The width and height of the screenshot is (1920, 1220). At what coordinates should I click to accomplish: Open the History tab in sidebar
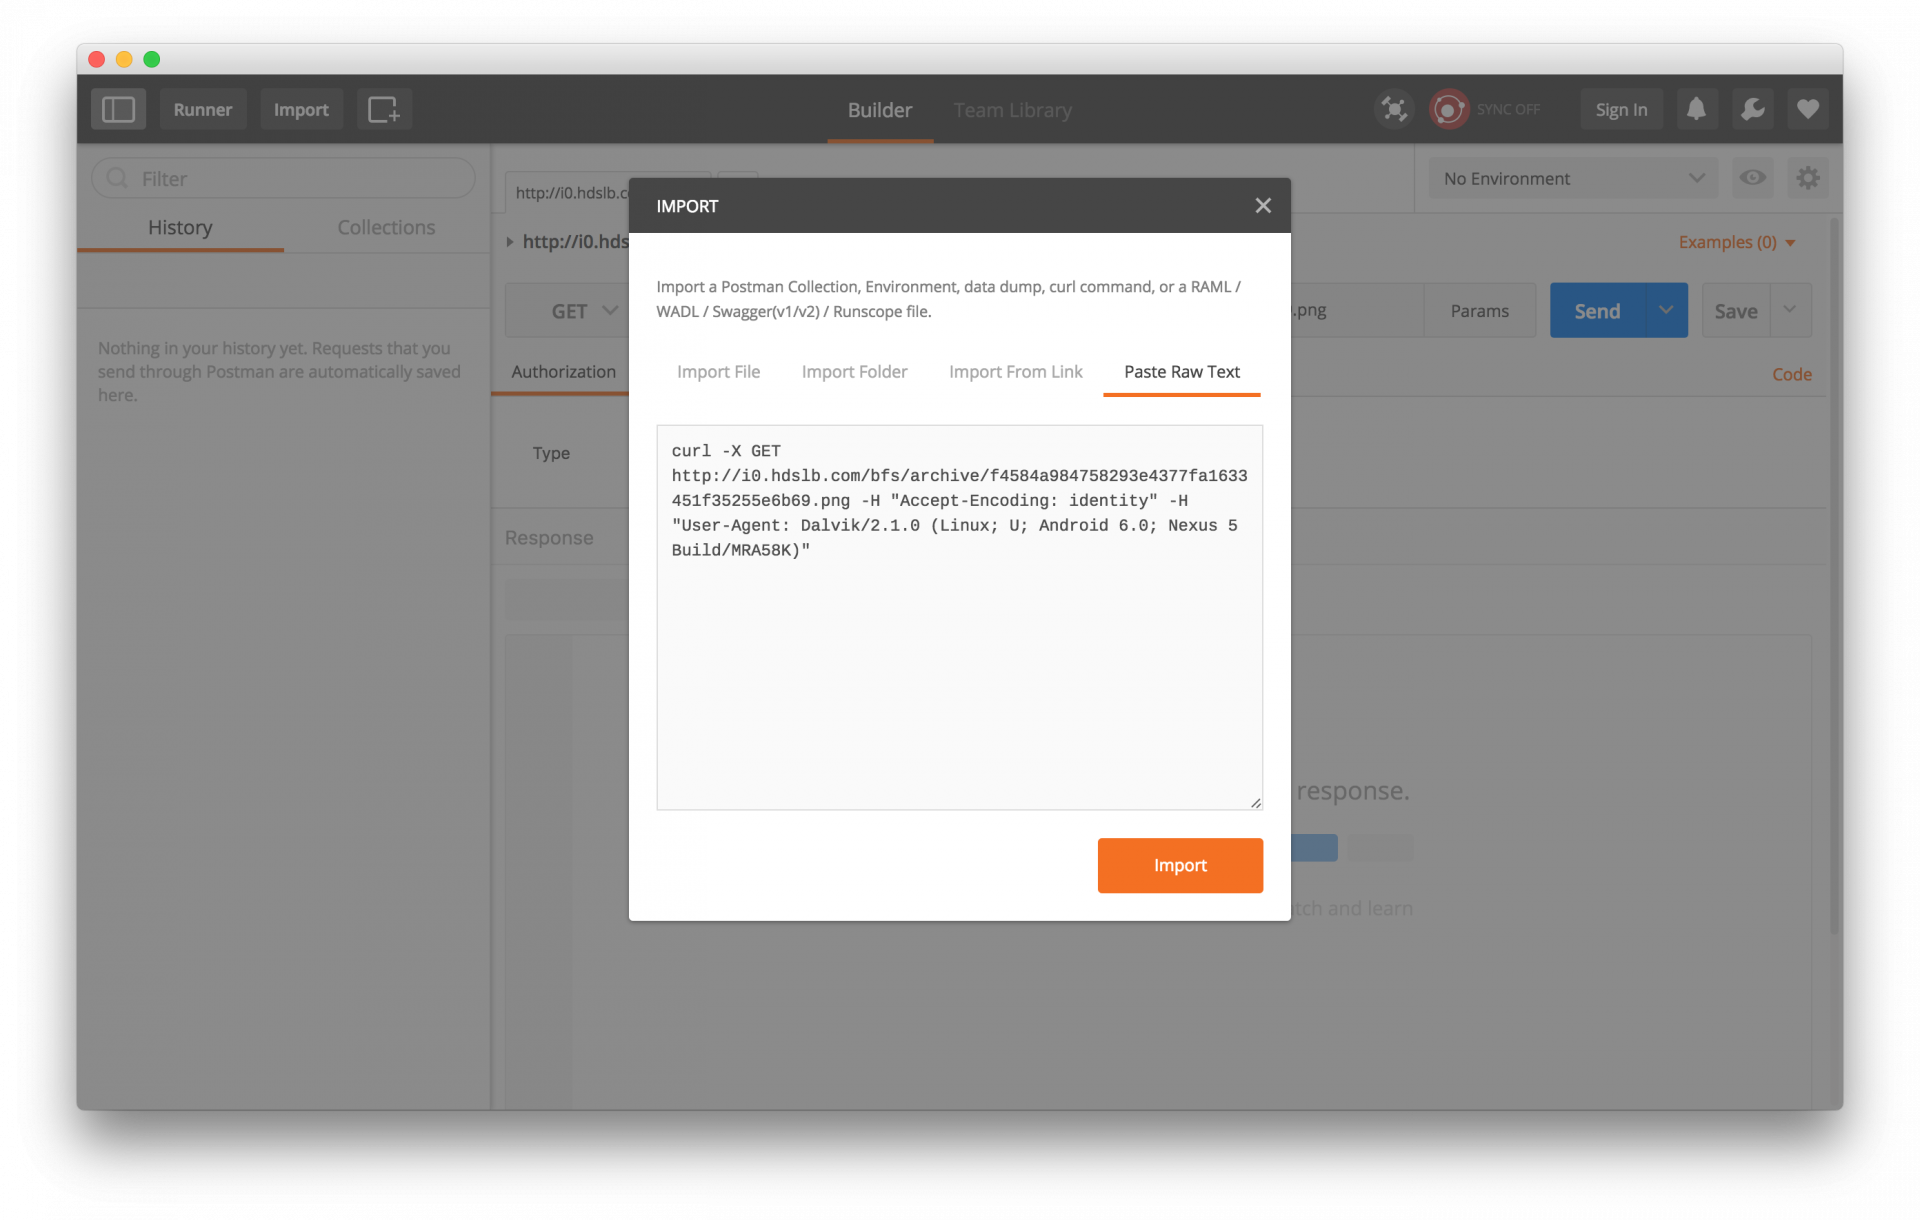[x=180, y=228]
